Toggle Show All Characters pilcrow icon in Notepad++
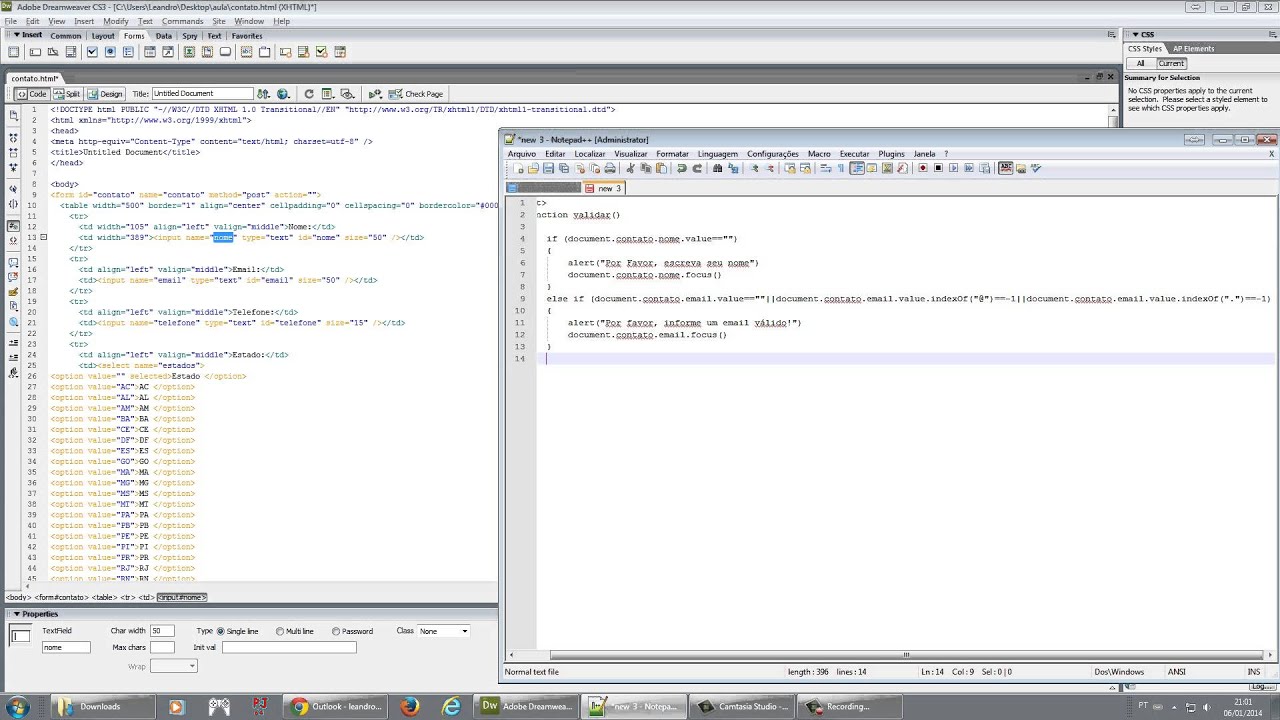Viewport: 1280px width, 720px height. click(x=841, y=168)
